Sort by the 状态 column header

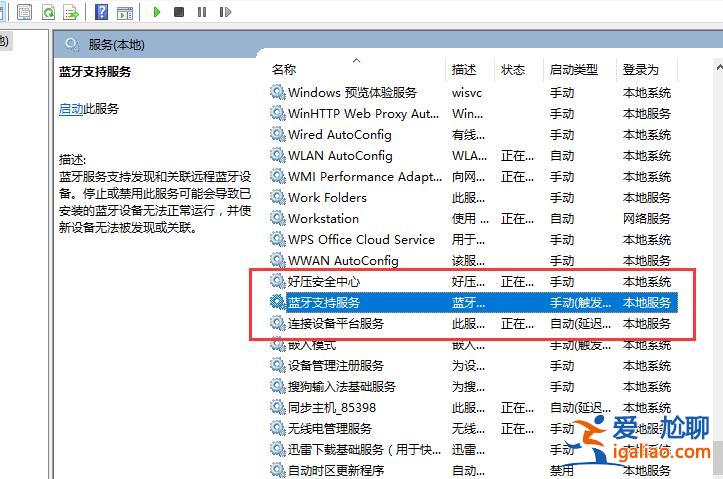point(513,70)
